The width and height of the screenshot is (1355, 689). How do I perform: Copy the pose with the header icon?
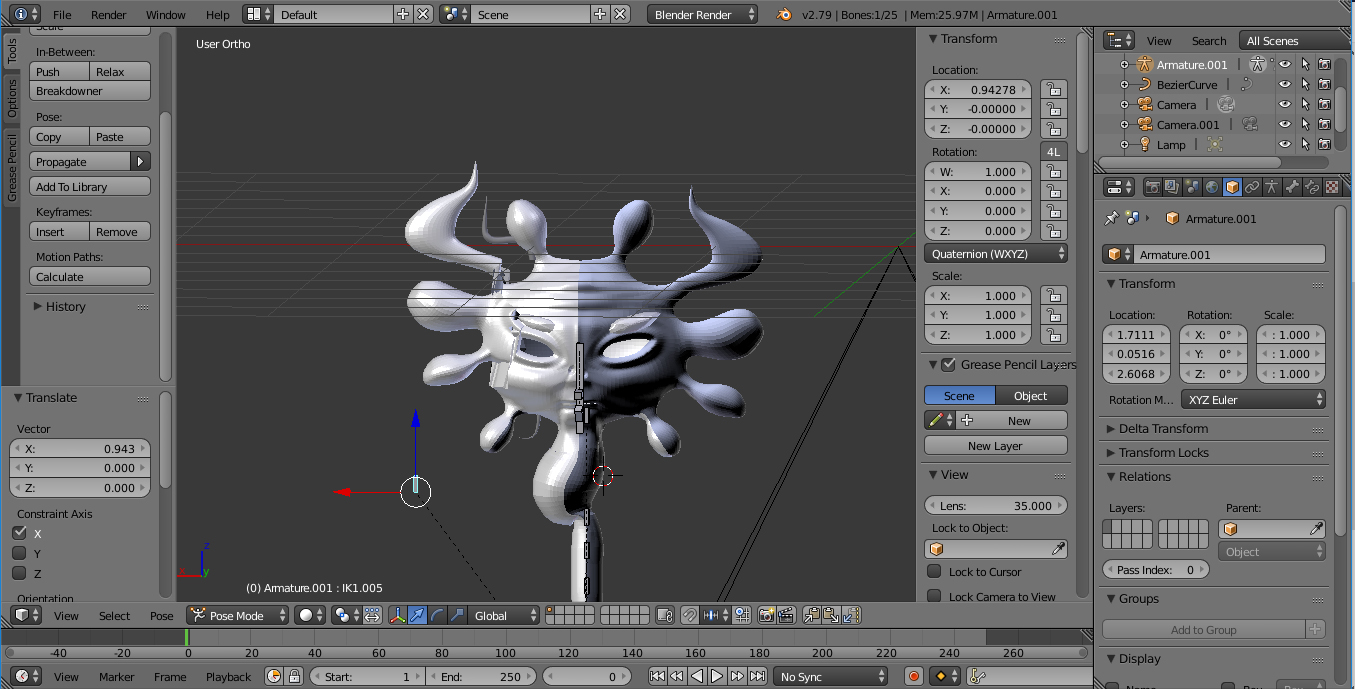click(812, 616)
